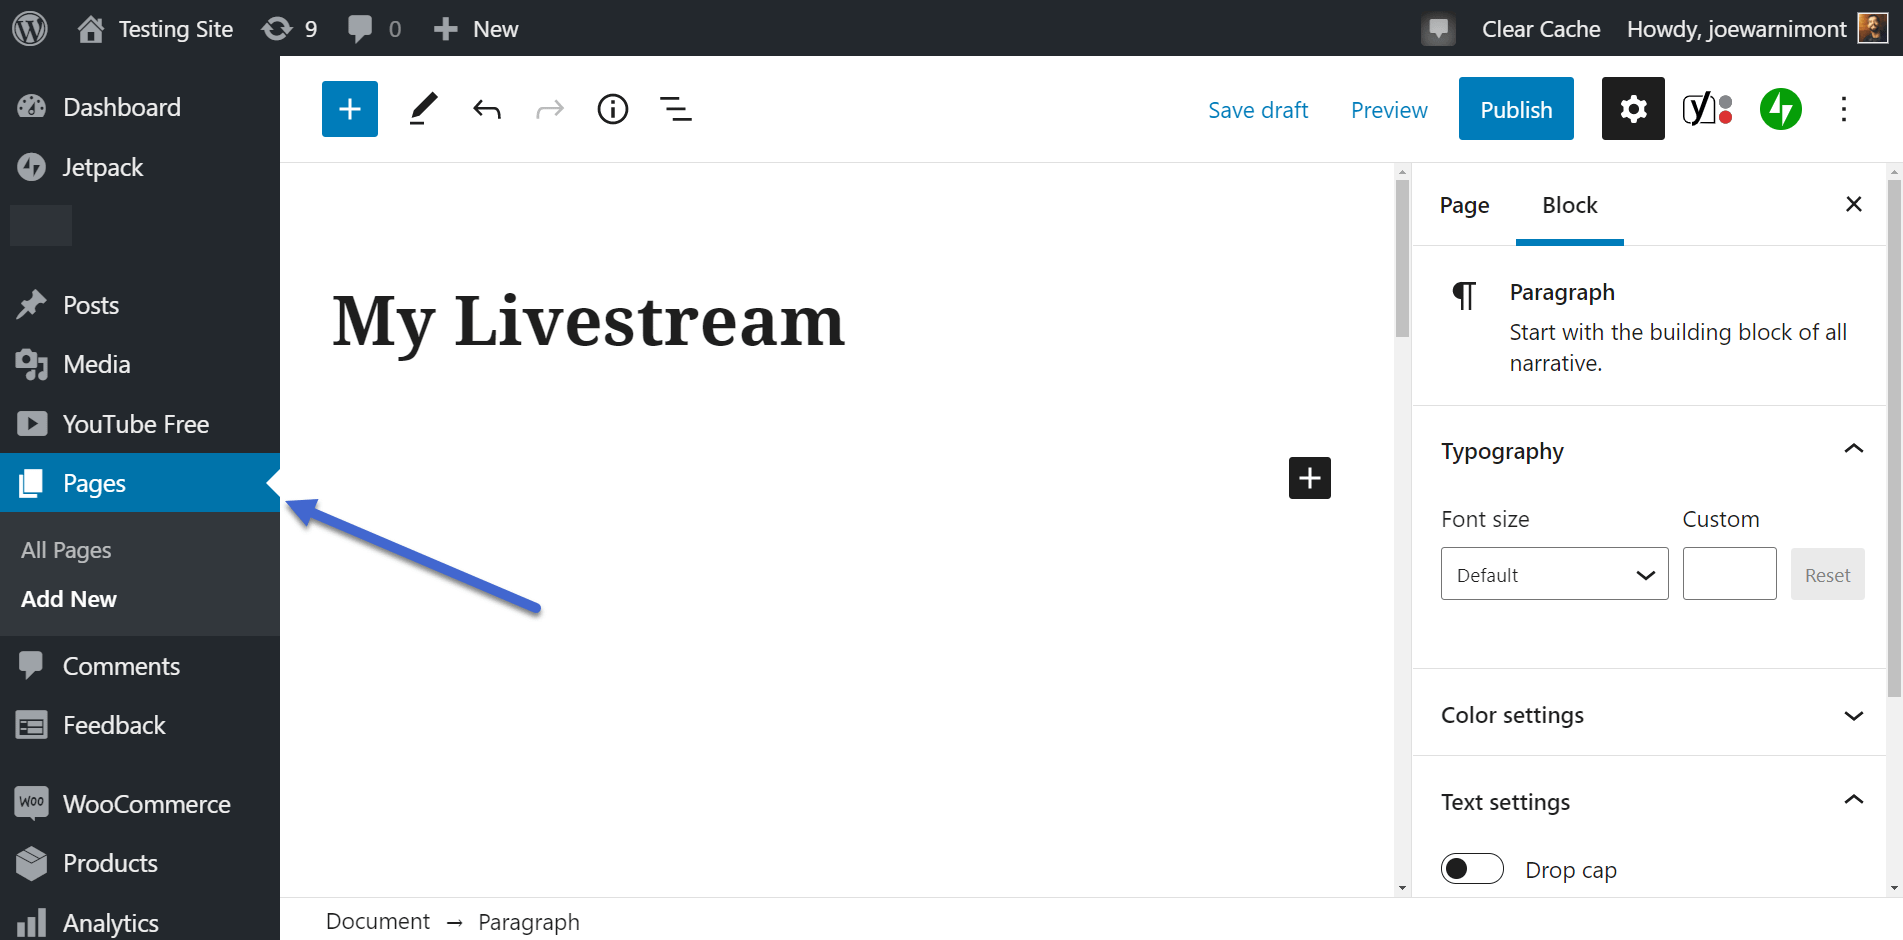Click the Paragraph pilcrow block icon

click(1464, 296)
